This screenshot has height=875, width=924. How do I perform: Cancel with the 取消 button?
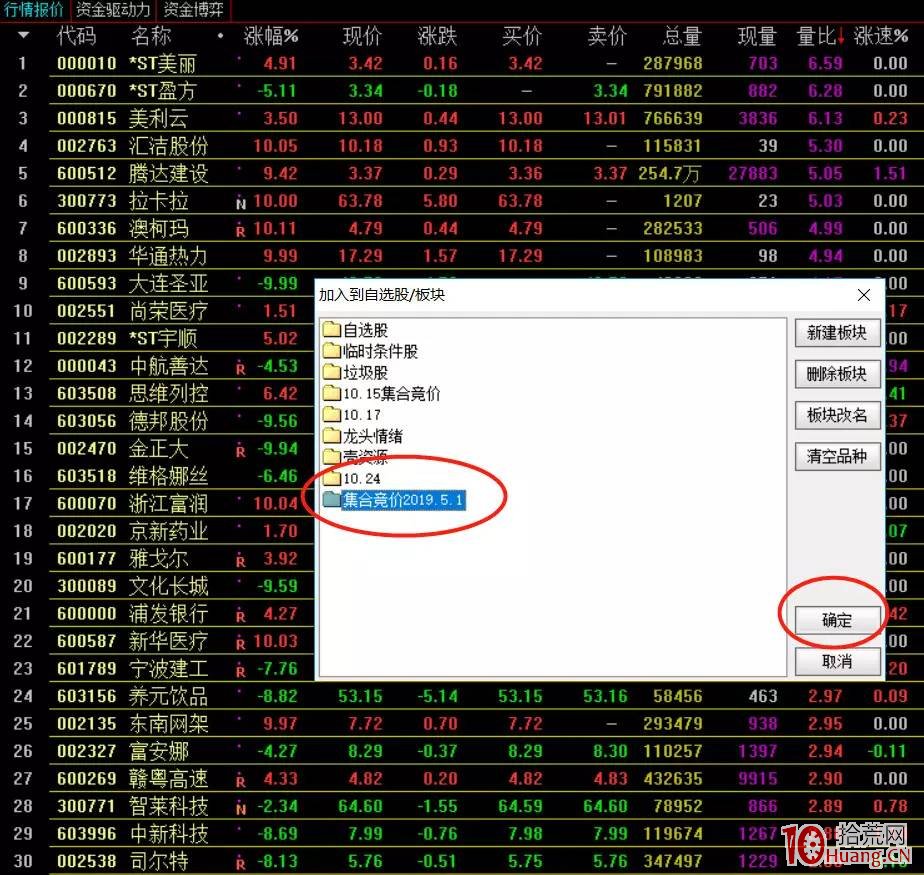[x=837, y=661]
